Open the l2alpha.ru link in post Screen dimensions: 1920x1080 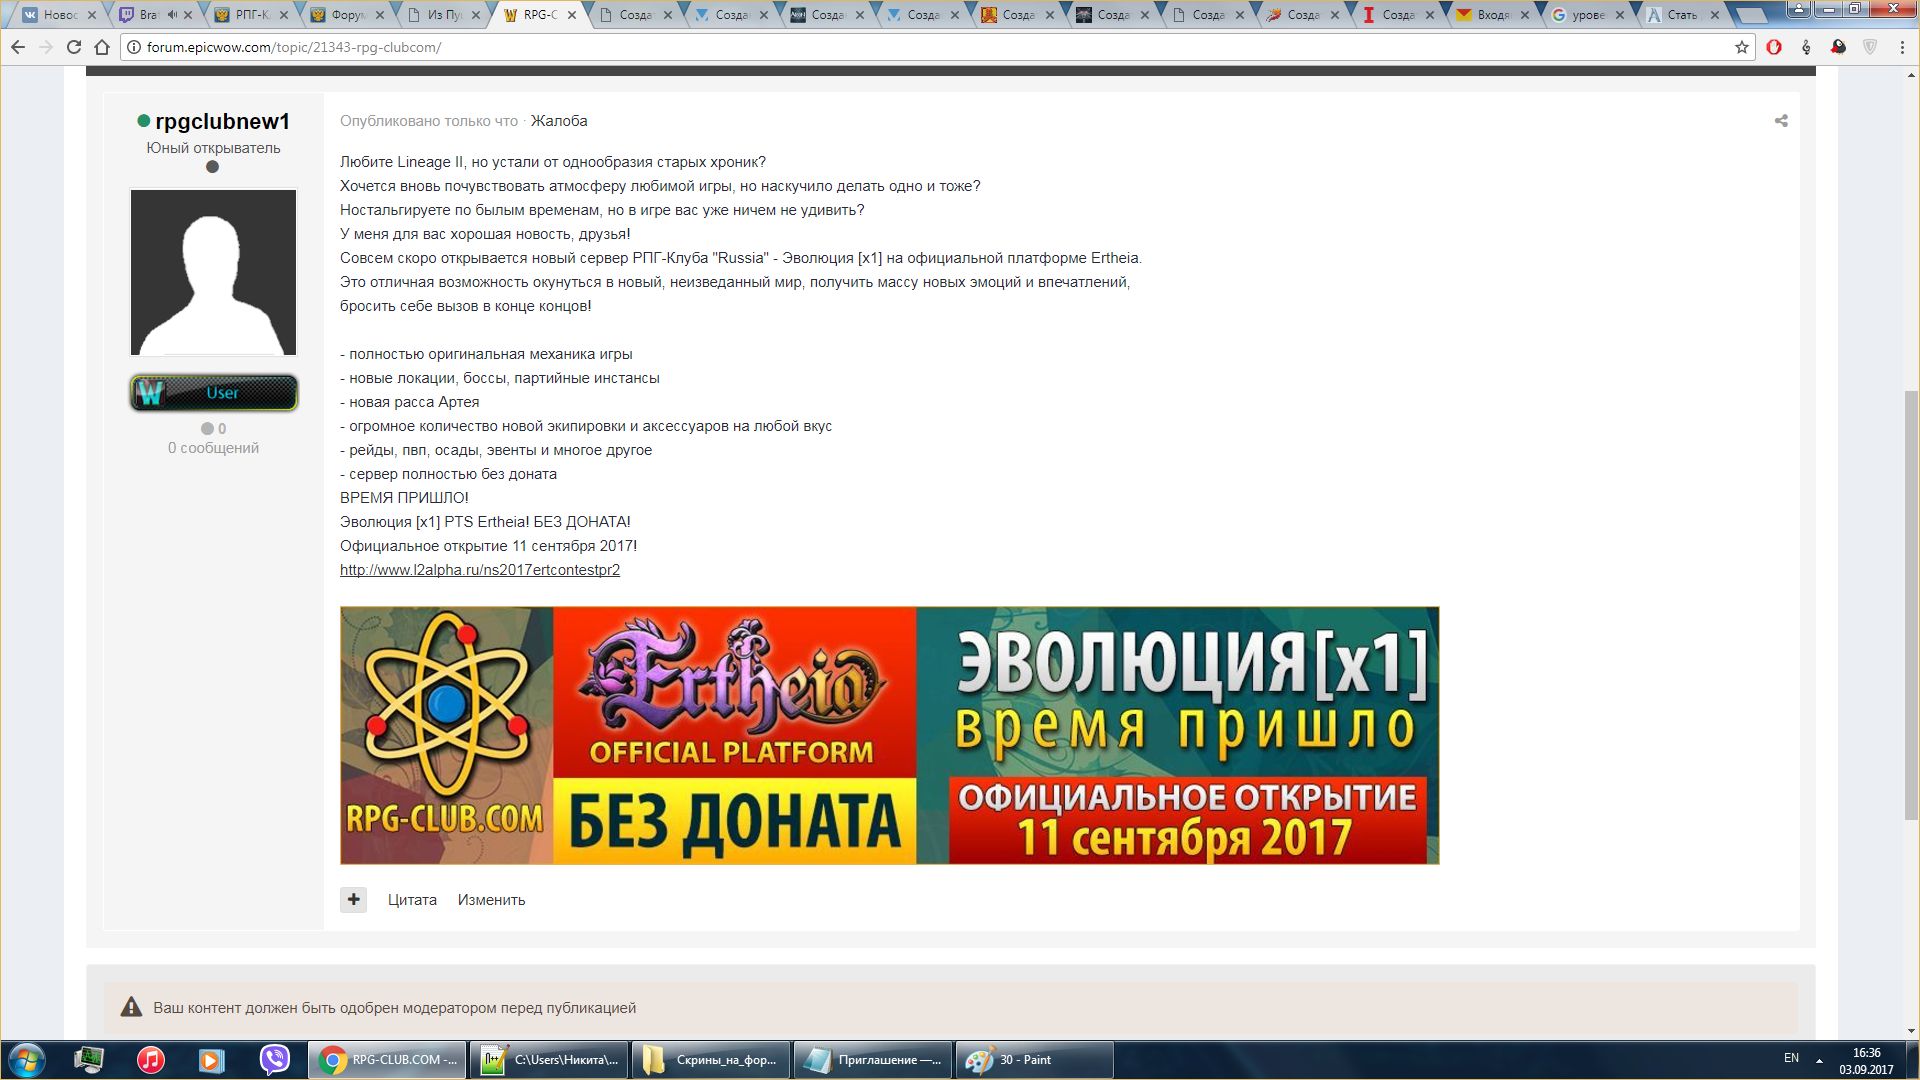480,570
